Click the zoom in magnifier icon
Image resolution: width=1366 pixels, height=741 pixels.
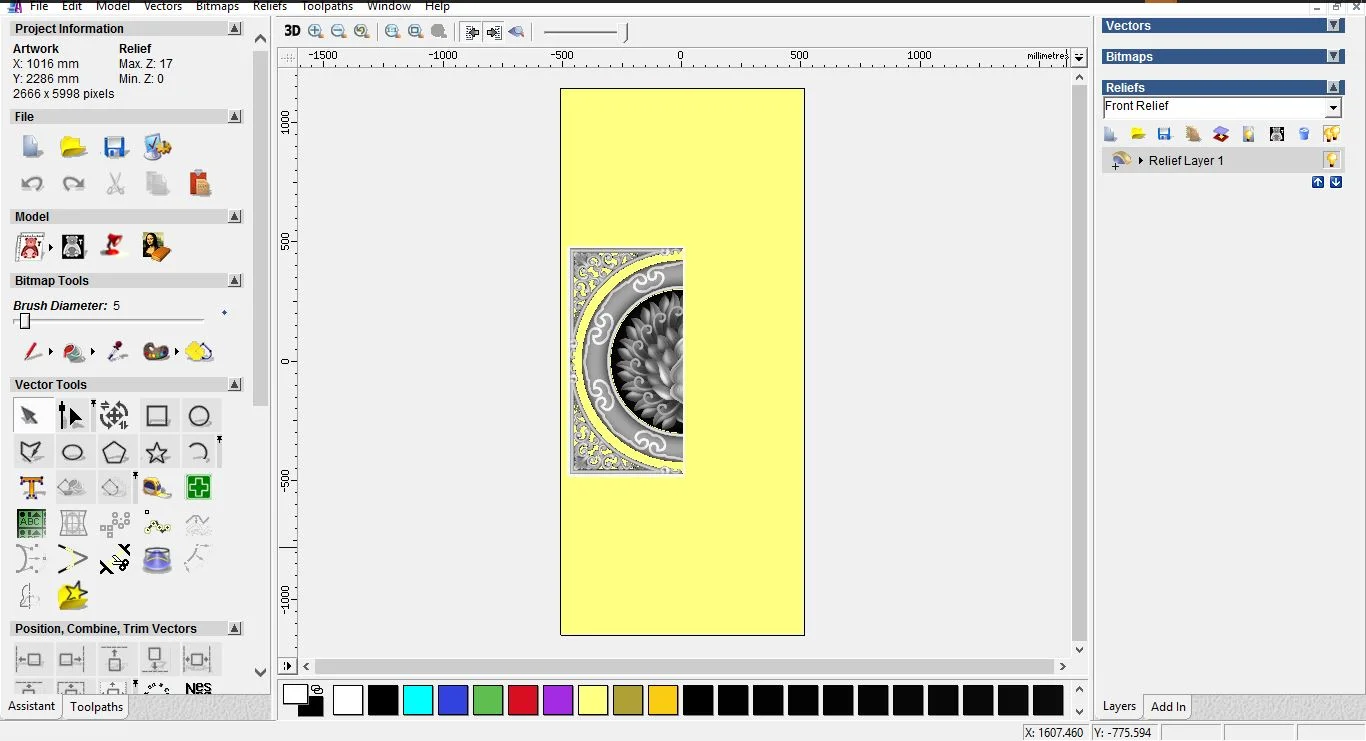(316, 31)
